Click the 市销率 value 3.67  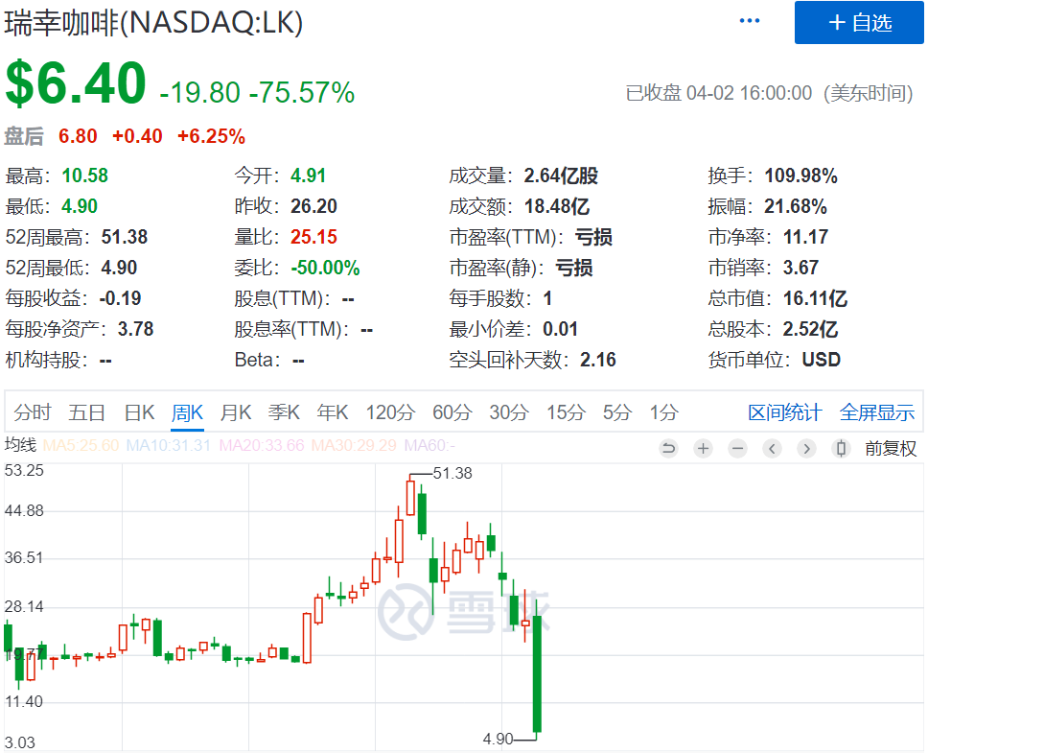click(x=801, y=268)
